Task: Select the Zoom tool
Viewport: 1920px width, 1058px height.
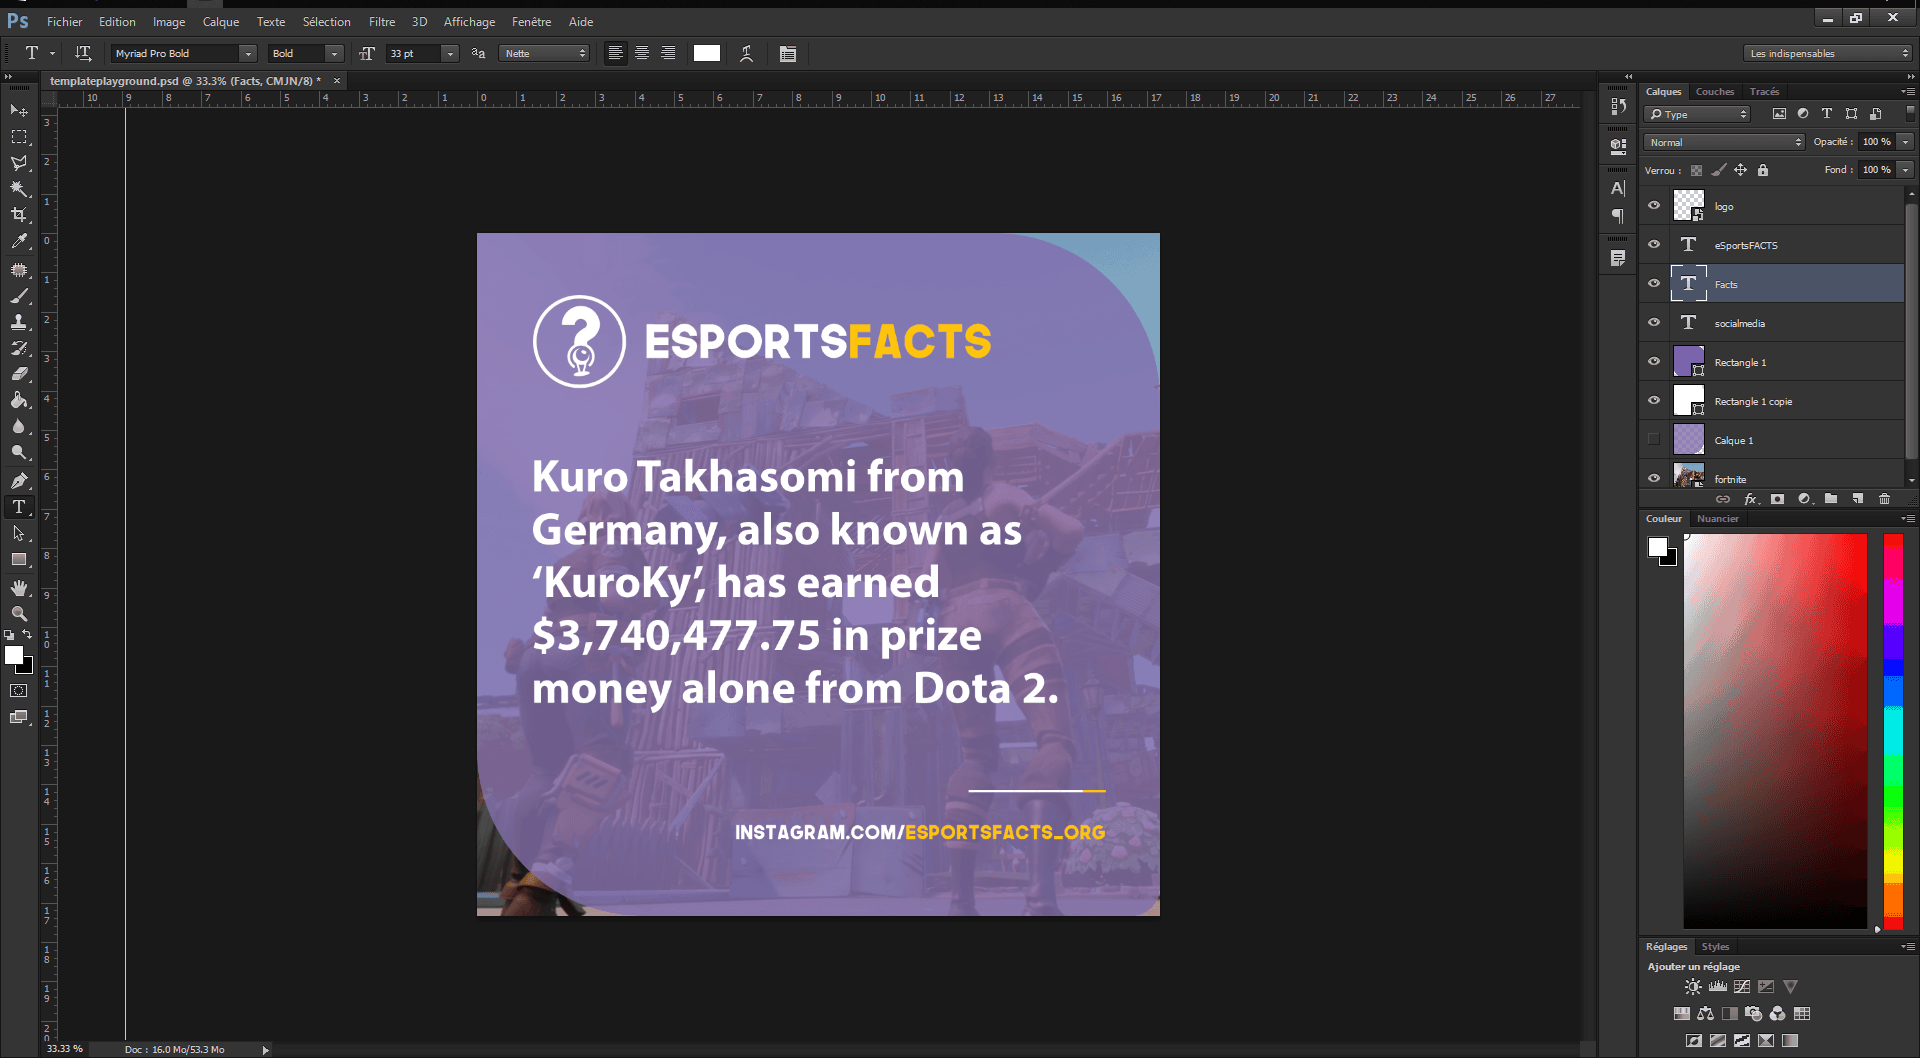Action: 19,614
